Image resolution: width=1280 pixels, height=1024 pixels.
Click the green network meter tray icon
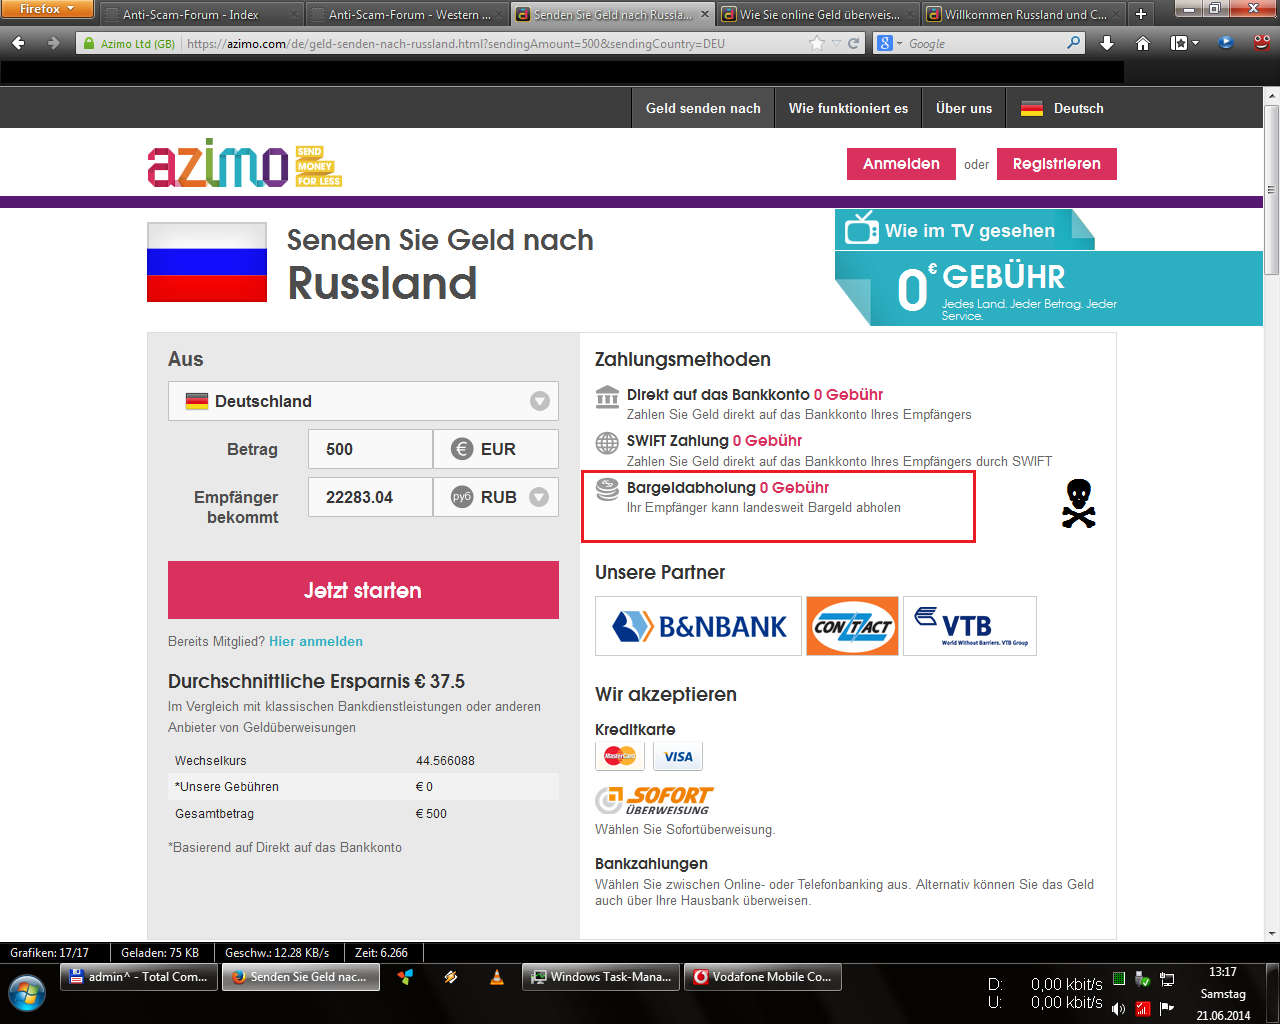tap(1119, 979)
